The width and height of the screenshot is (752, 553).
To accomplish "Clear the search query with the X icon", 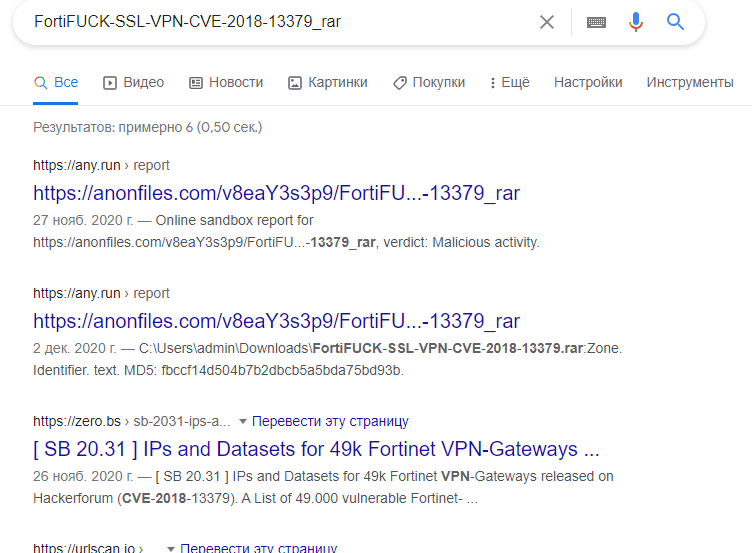I will [547, 22].
